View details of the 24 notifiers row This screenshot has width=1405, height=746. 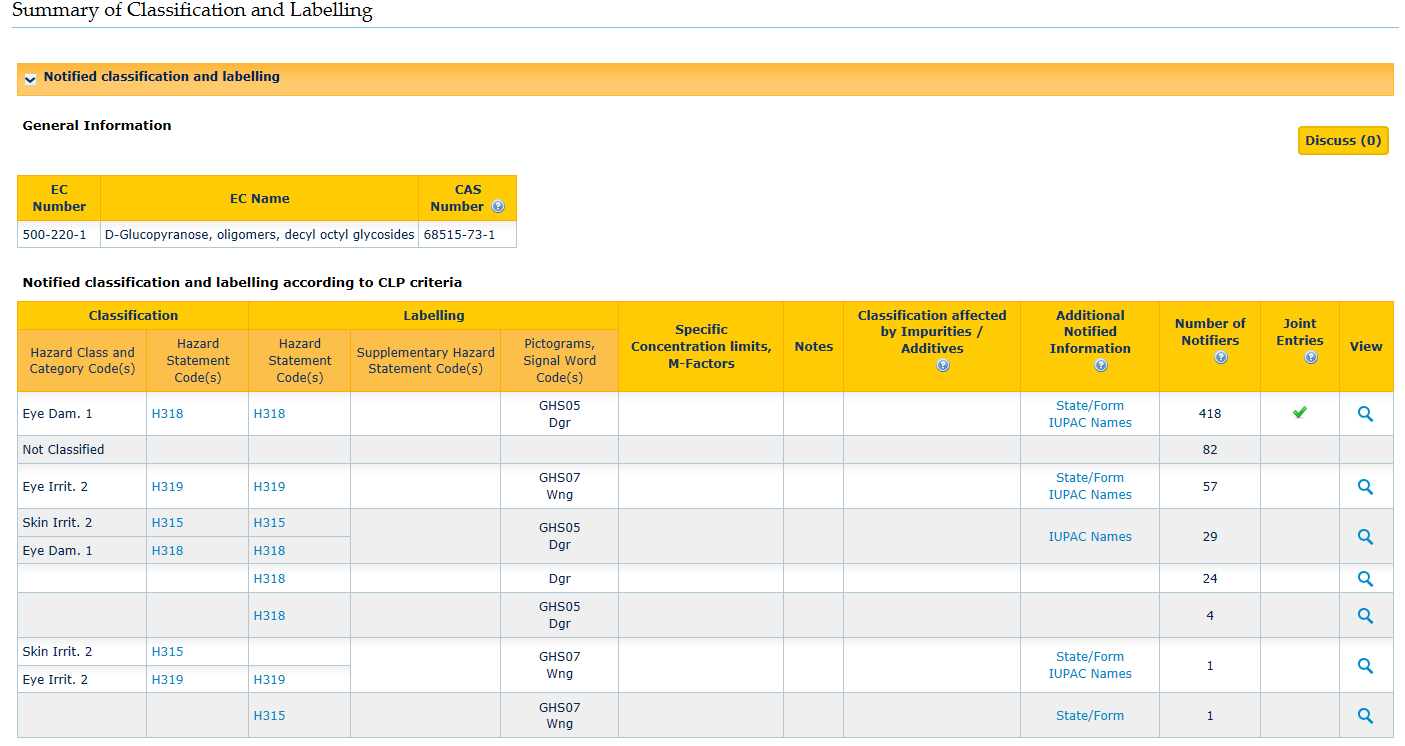1365,578
